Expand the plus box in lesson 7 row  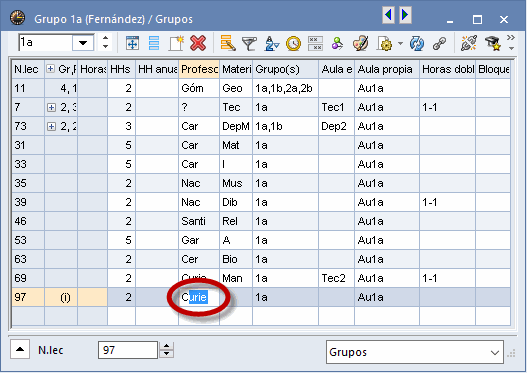pyautogui.click(x=51, y=108)
